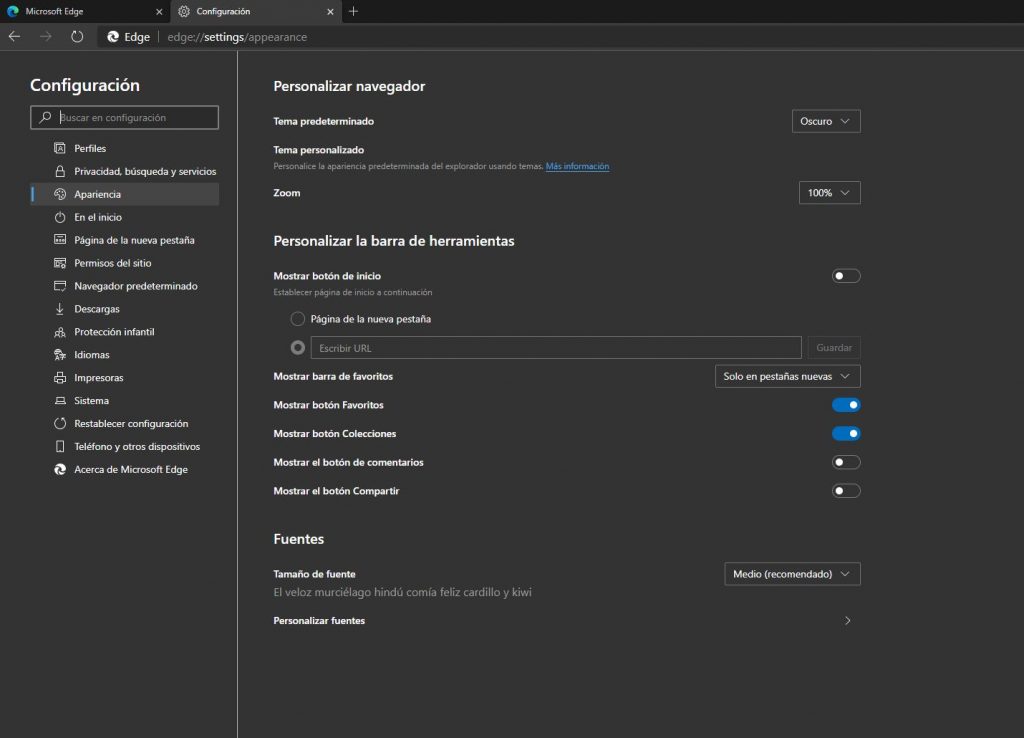
Task: Enable Mostrar el botón de comentarios toggle
Action: click(x=846, y=462)
